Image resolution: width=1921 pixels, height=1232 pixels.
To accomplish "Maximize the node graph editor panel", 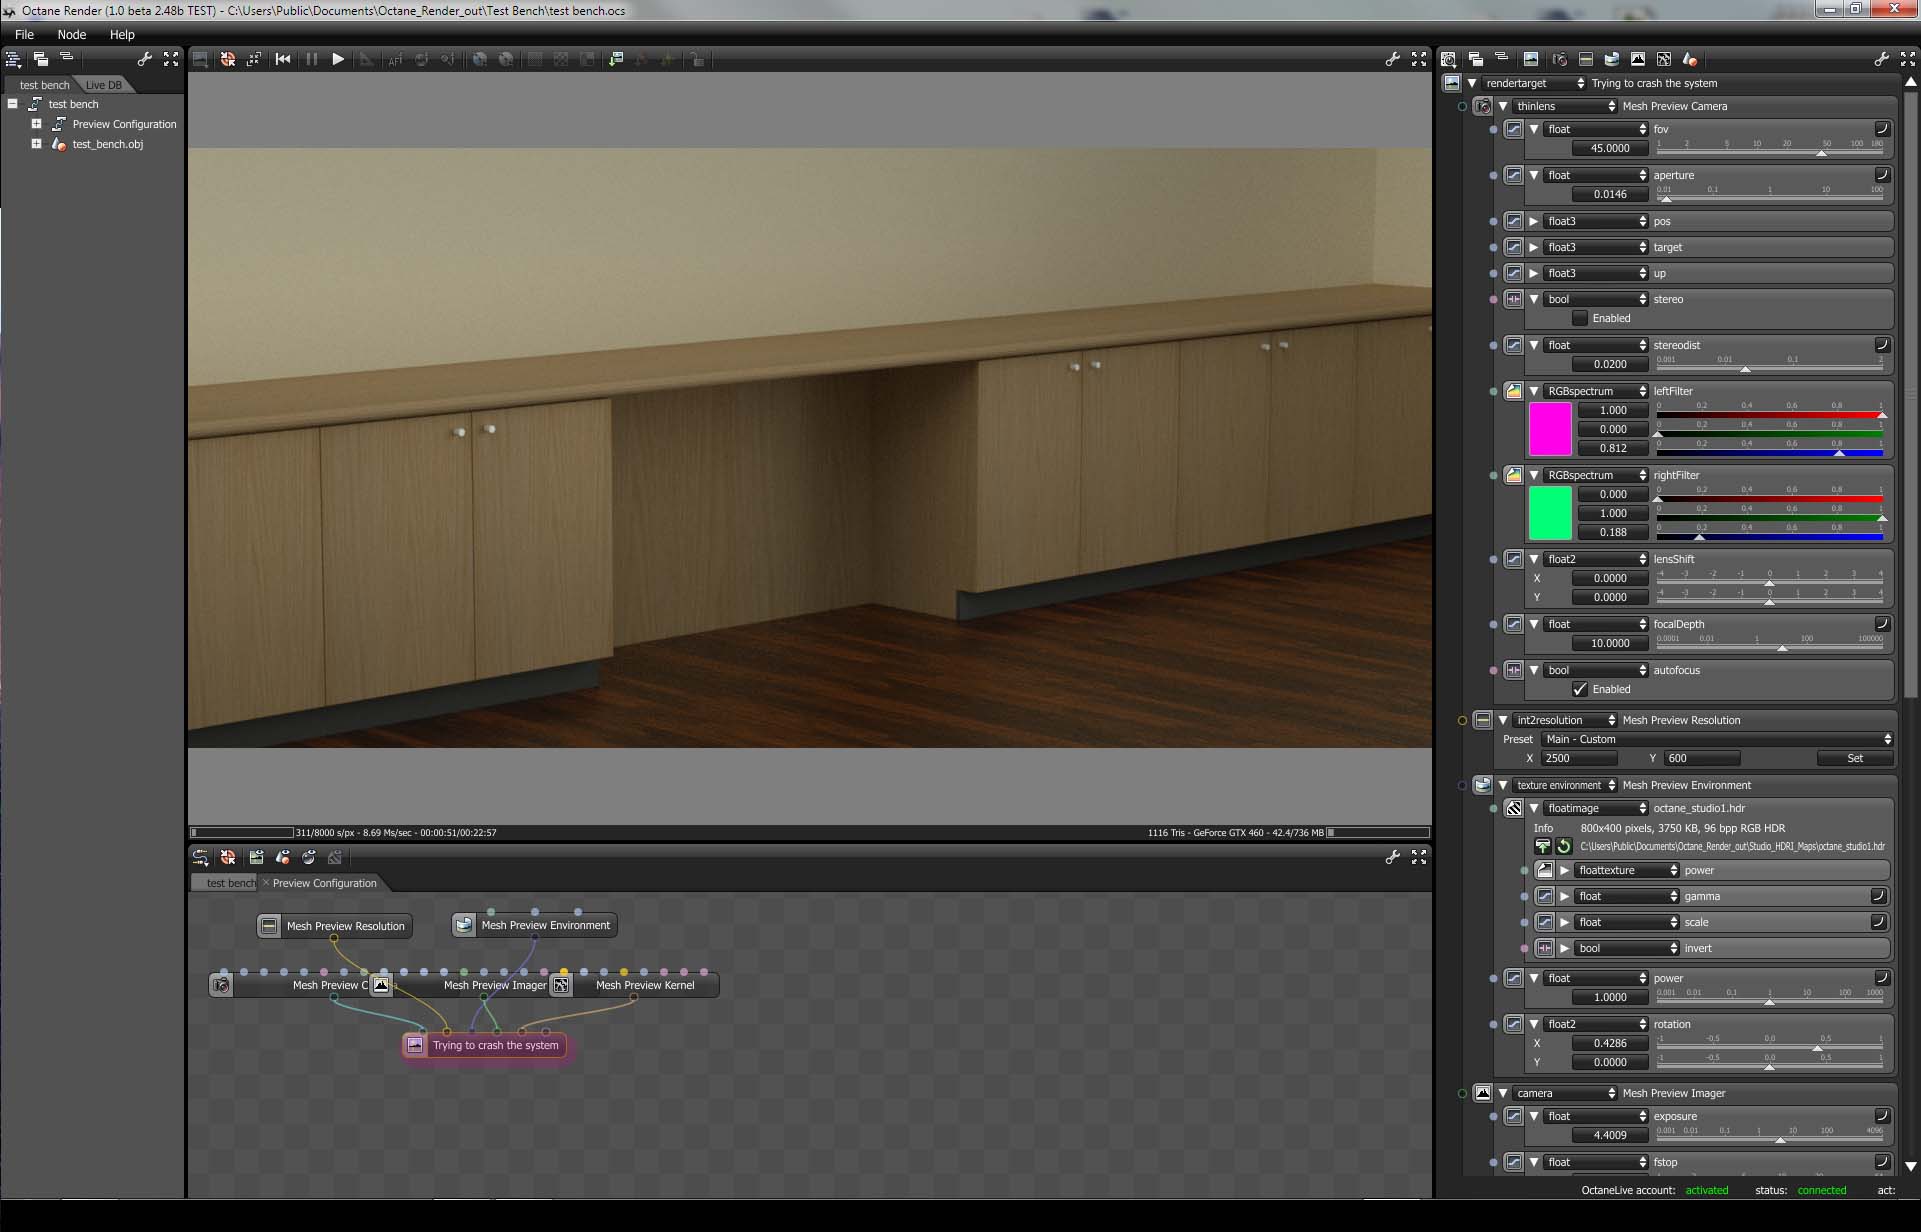I will (1418, 857).
